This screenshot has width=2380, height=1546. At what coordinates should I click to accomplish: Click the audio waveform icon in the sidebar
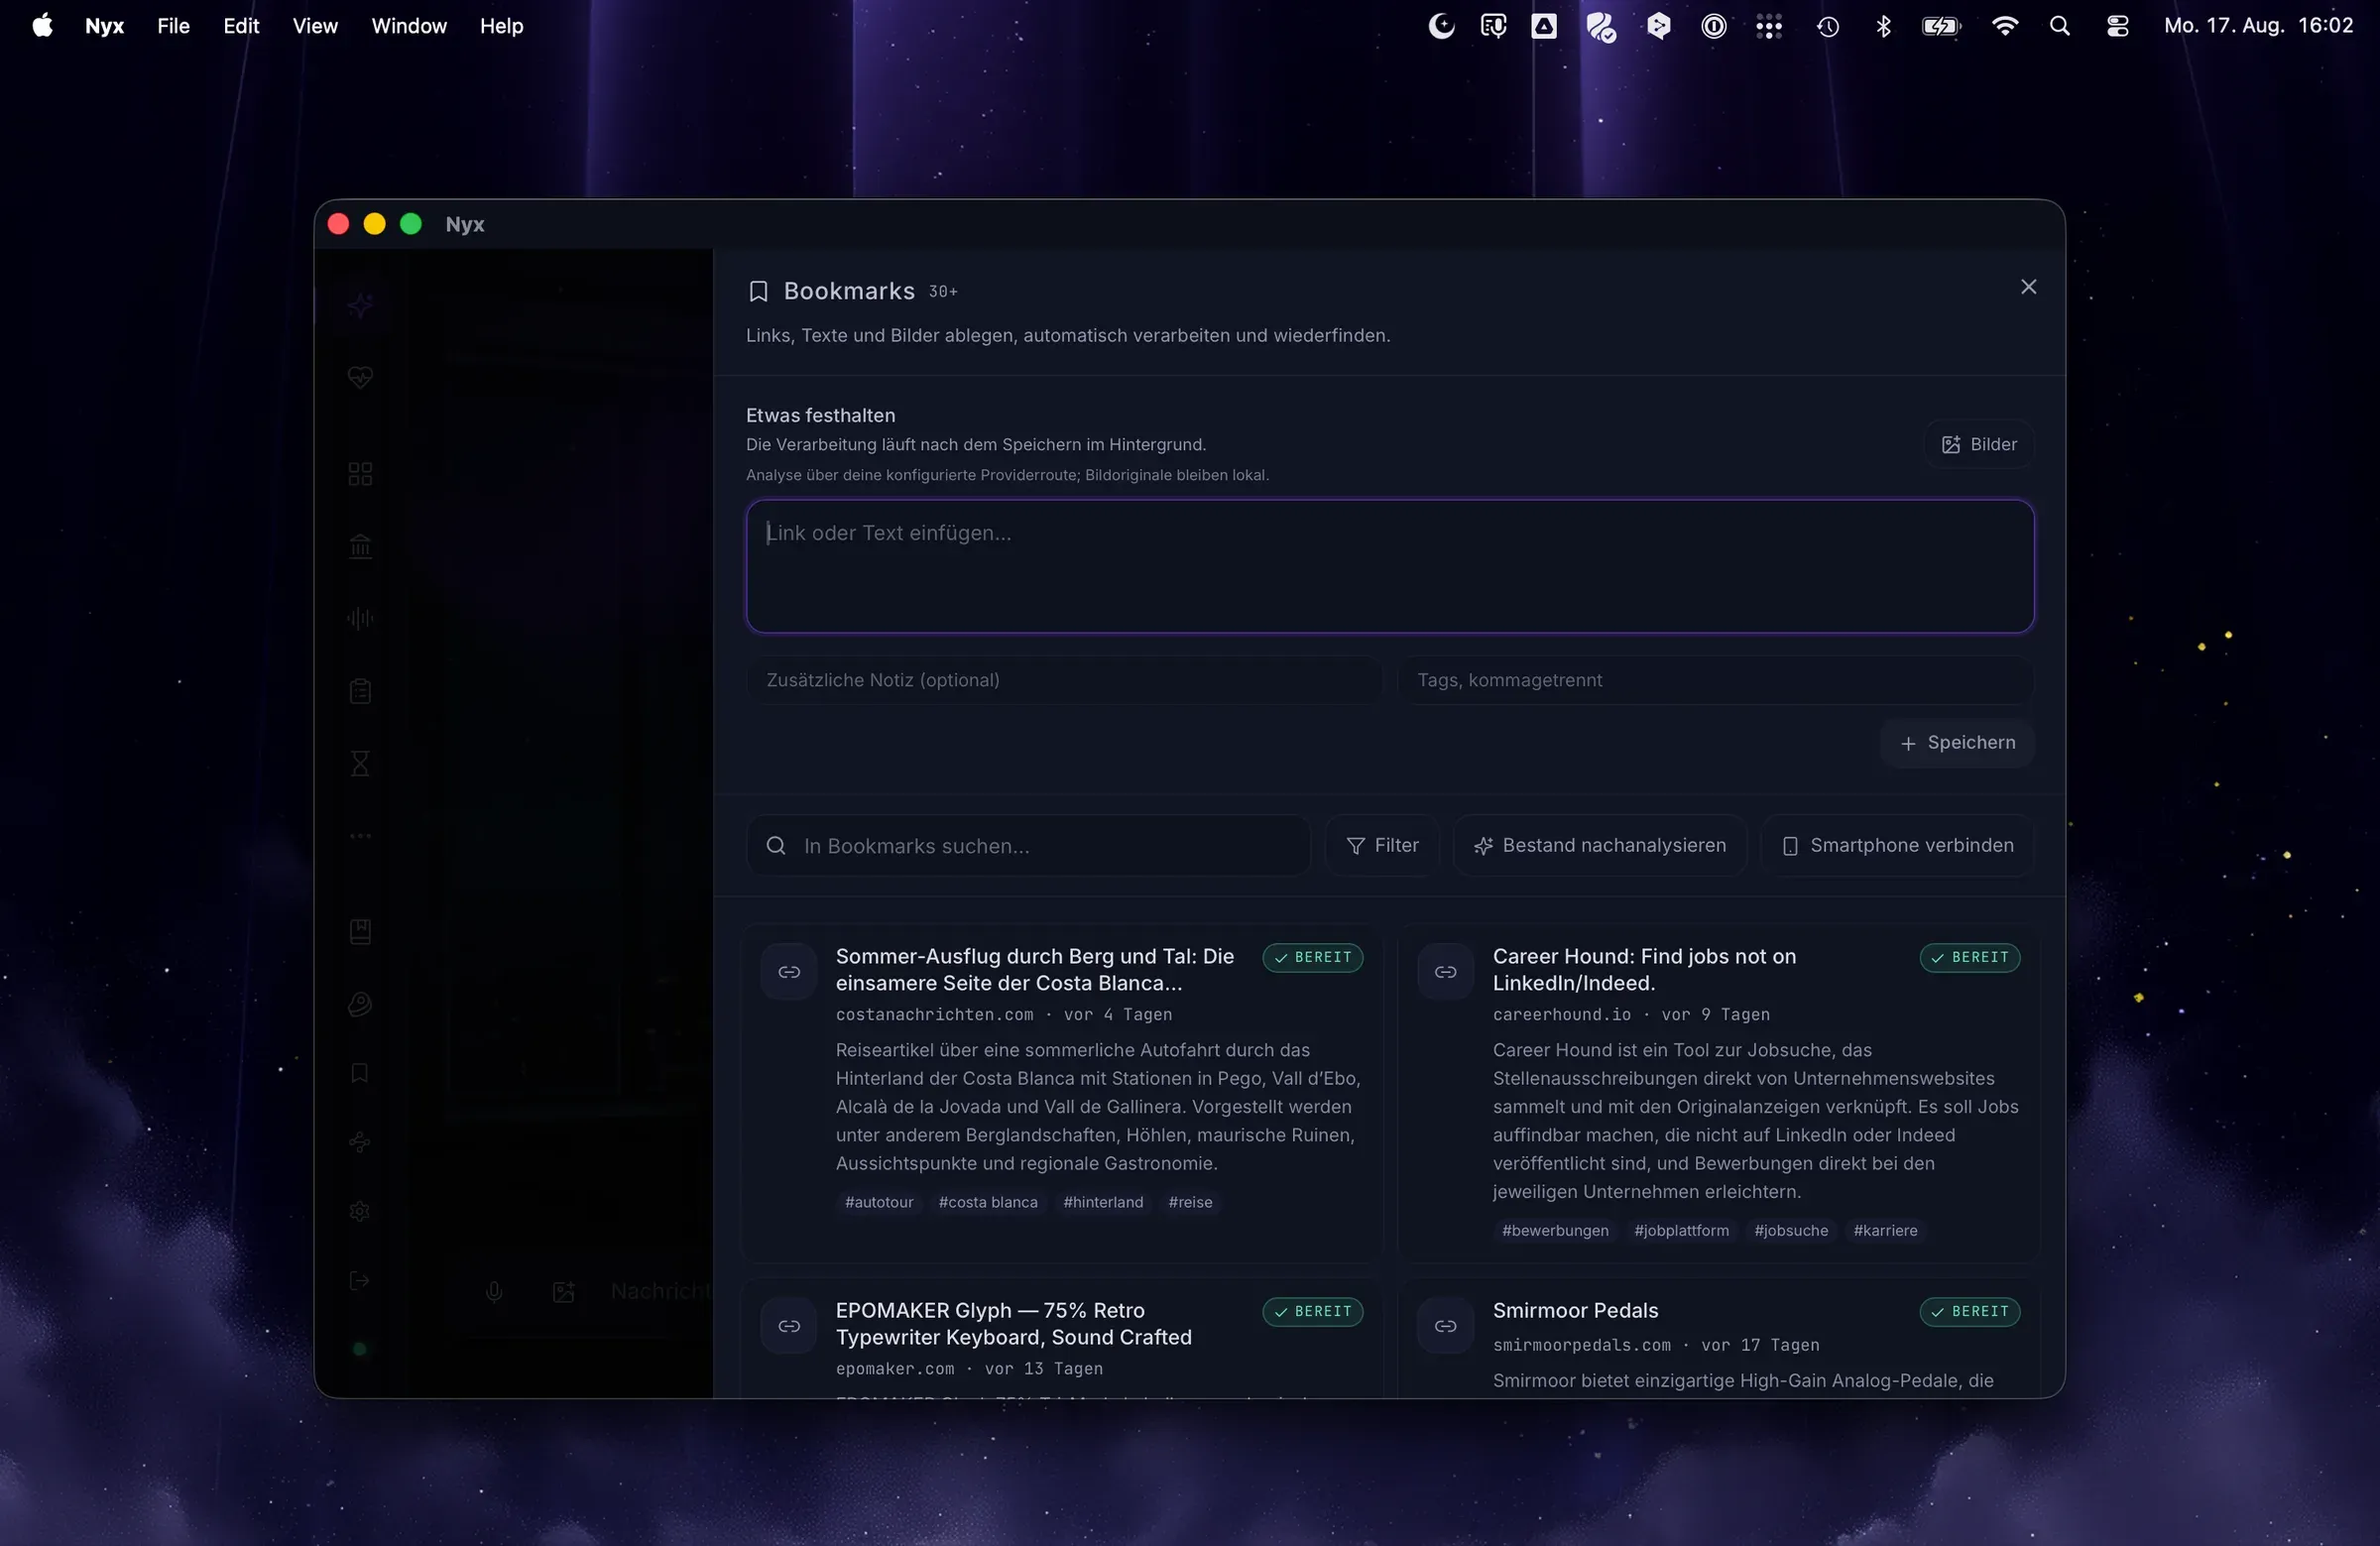tap(360, 619)
